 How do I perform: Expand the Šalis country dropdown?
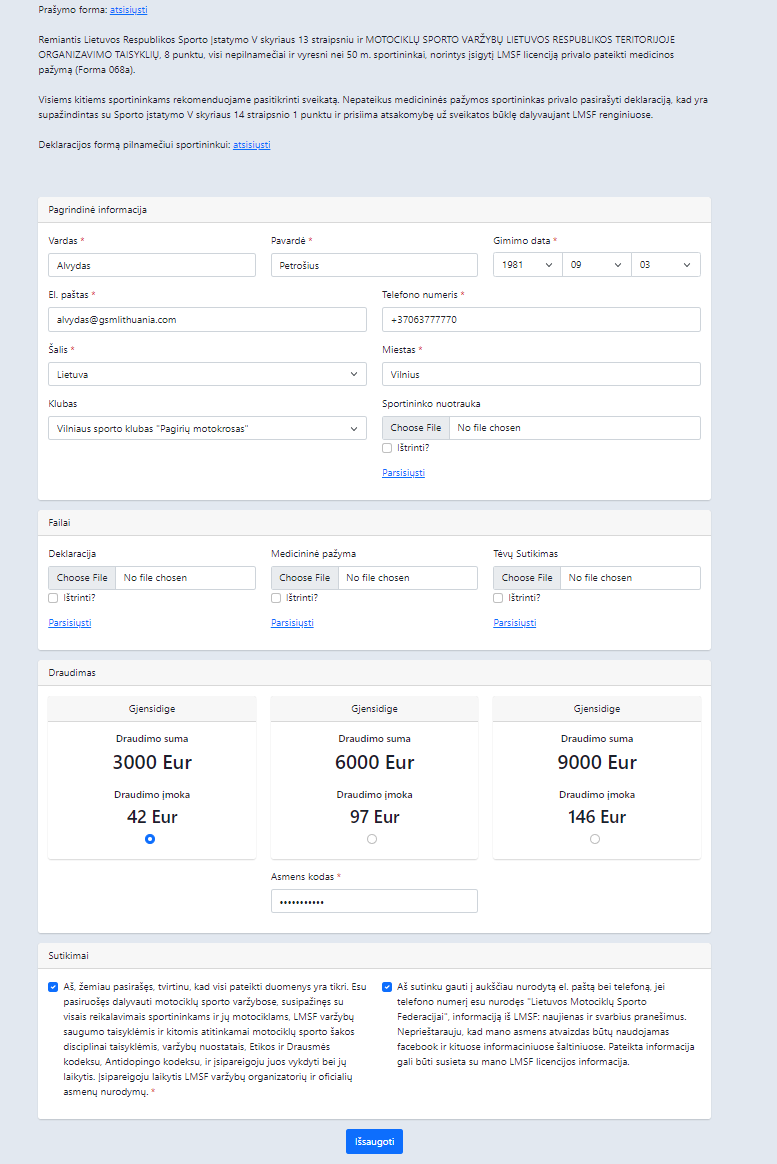tap(207, 374)
